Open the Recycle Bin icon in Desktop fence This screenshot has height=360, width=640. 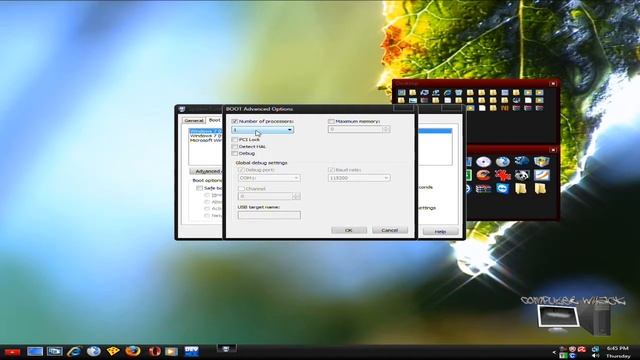coord(459,93)
